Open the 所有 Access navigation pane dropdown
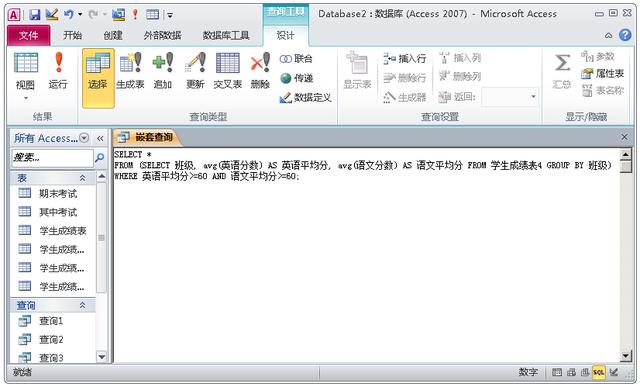Screen dimensions: 640x387 click(84, 138)
